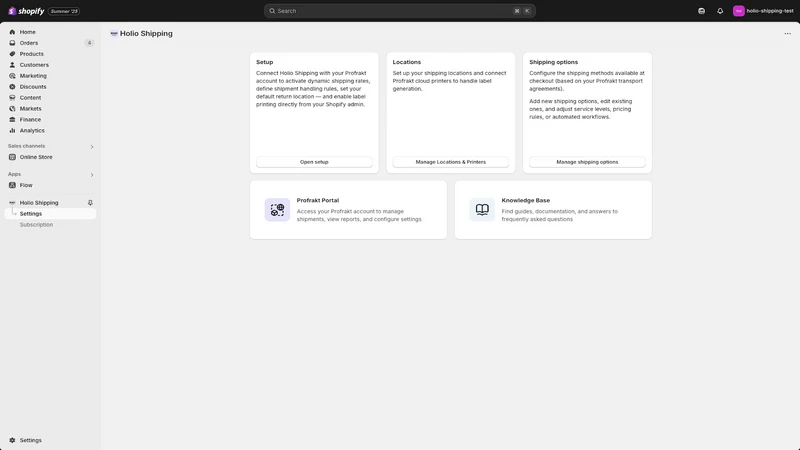Image resolution: width=800 pixels, height=450 pixels.
Task: Click the Analytics bar chart icon
Action: click(x=12, y=131)
